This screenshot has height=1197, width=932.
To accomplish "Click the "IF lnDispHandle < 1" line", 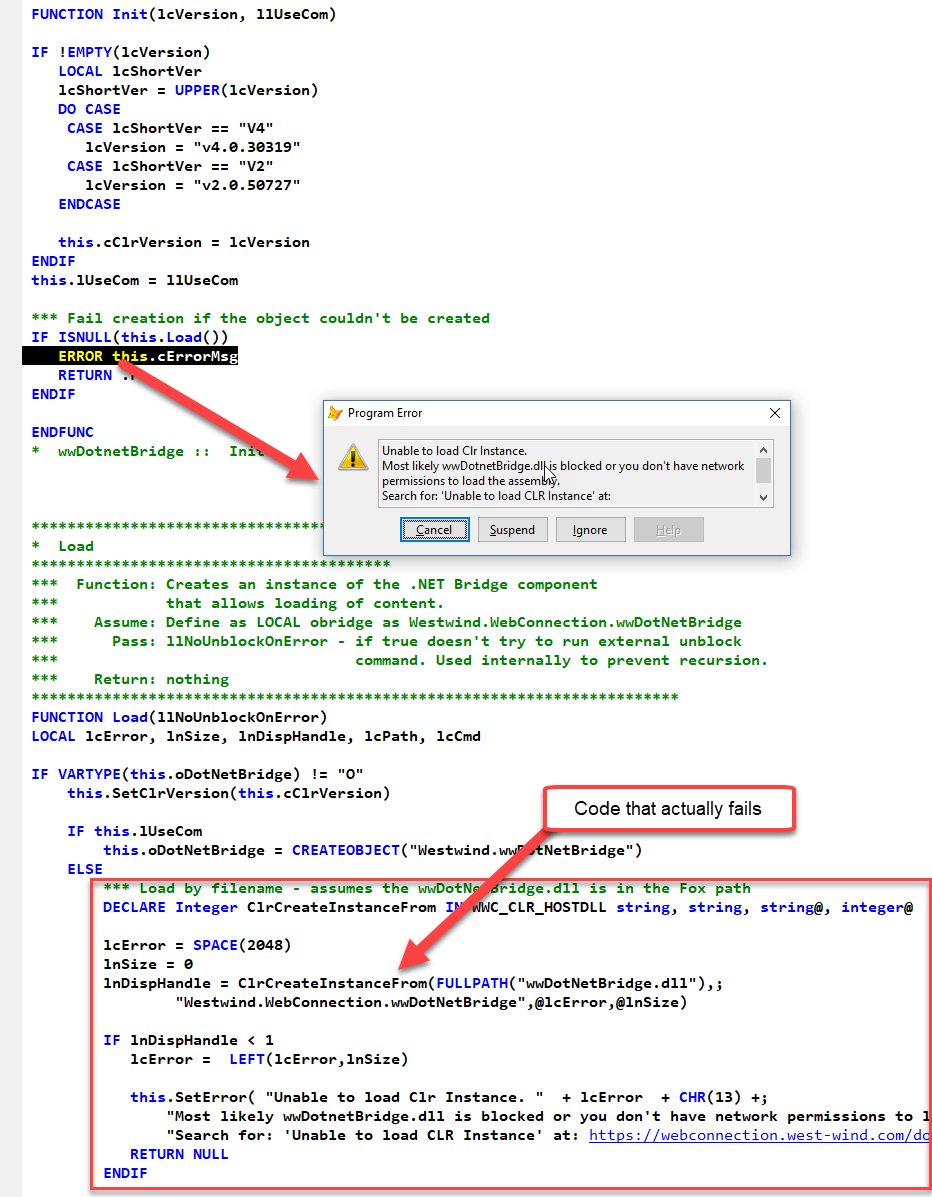I will (x=188, y=1040).
